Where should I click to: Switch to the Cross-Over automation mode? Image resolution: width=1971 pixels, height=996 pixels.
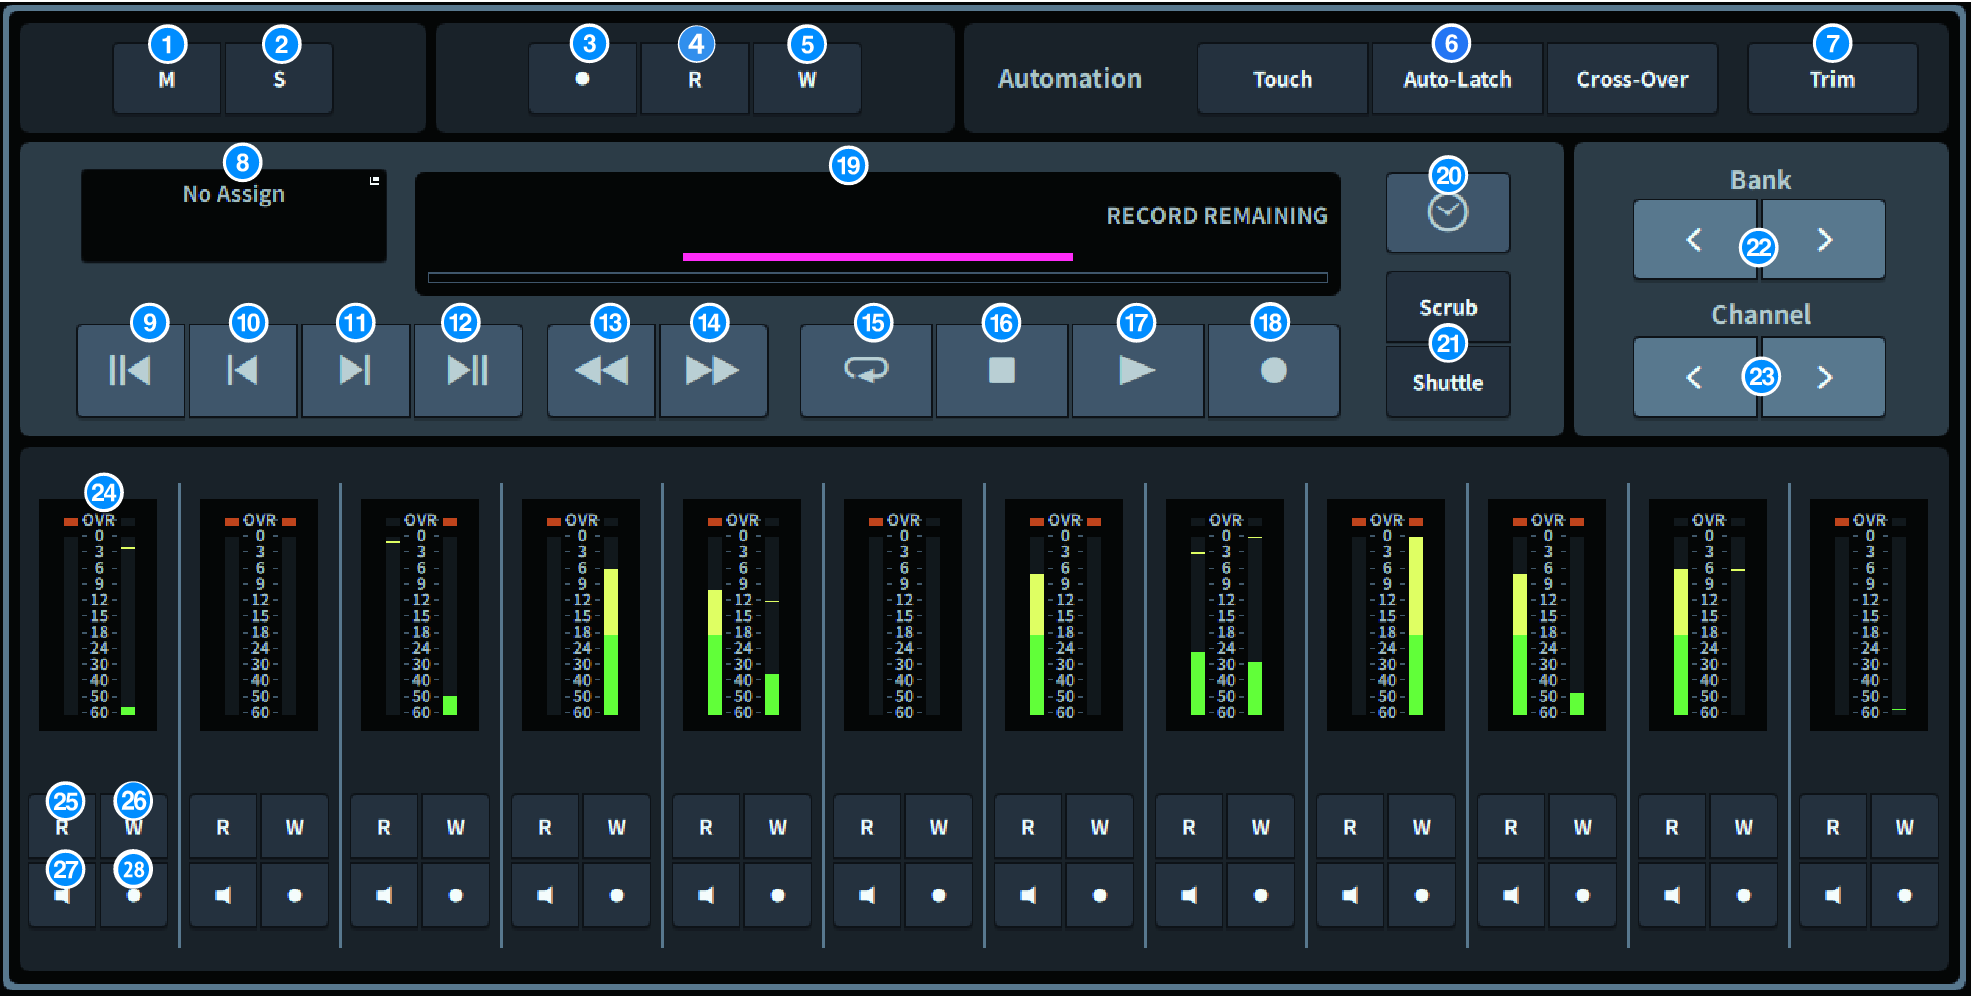pyautogui.click(x=1632, y=79)
